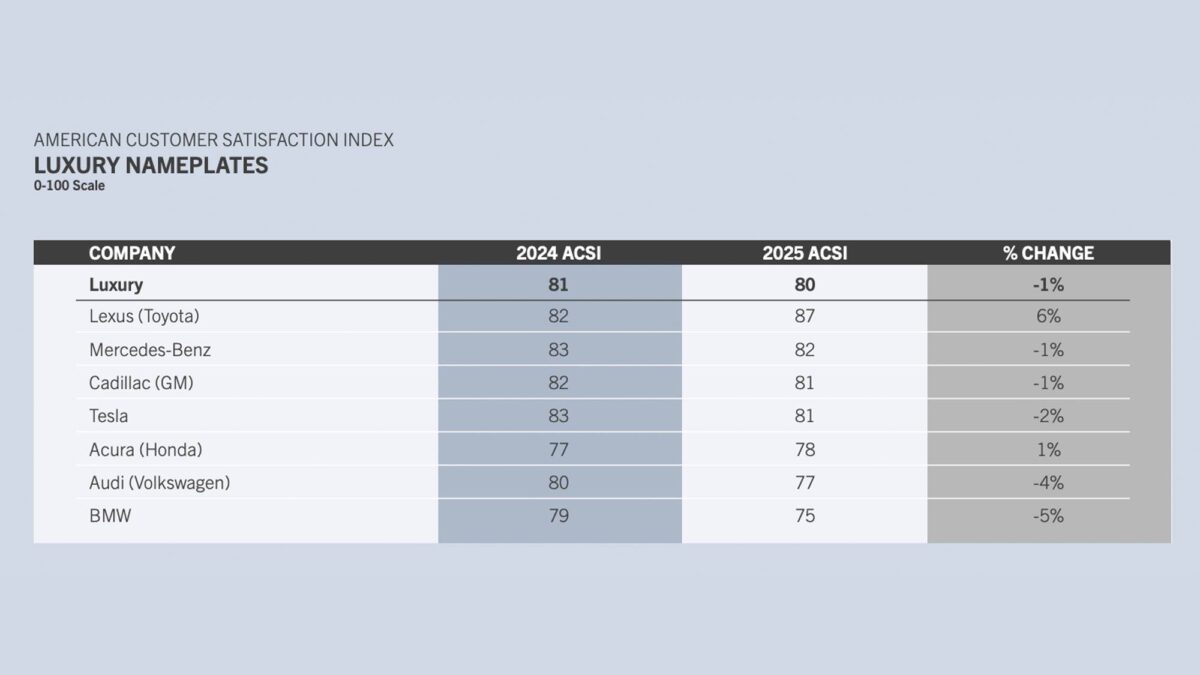Select the Tesla row label
Viewport: 1200px width, 675px height.
pos(108,416)
